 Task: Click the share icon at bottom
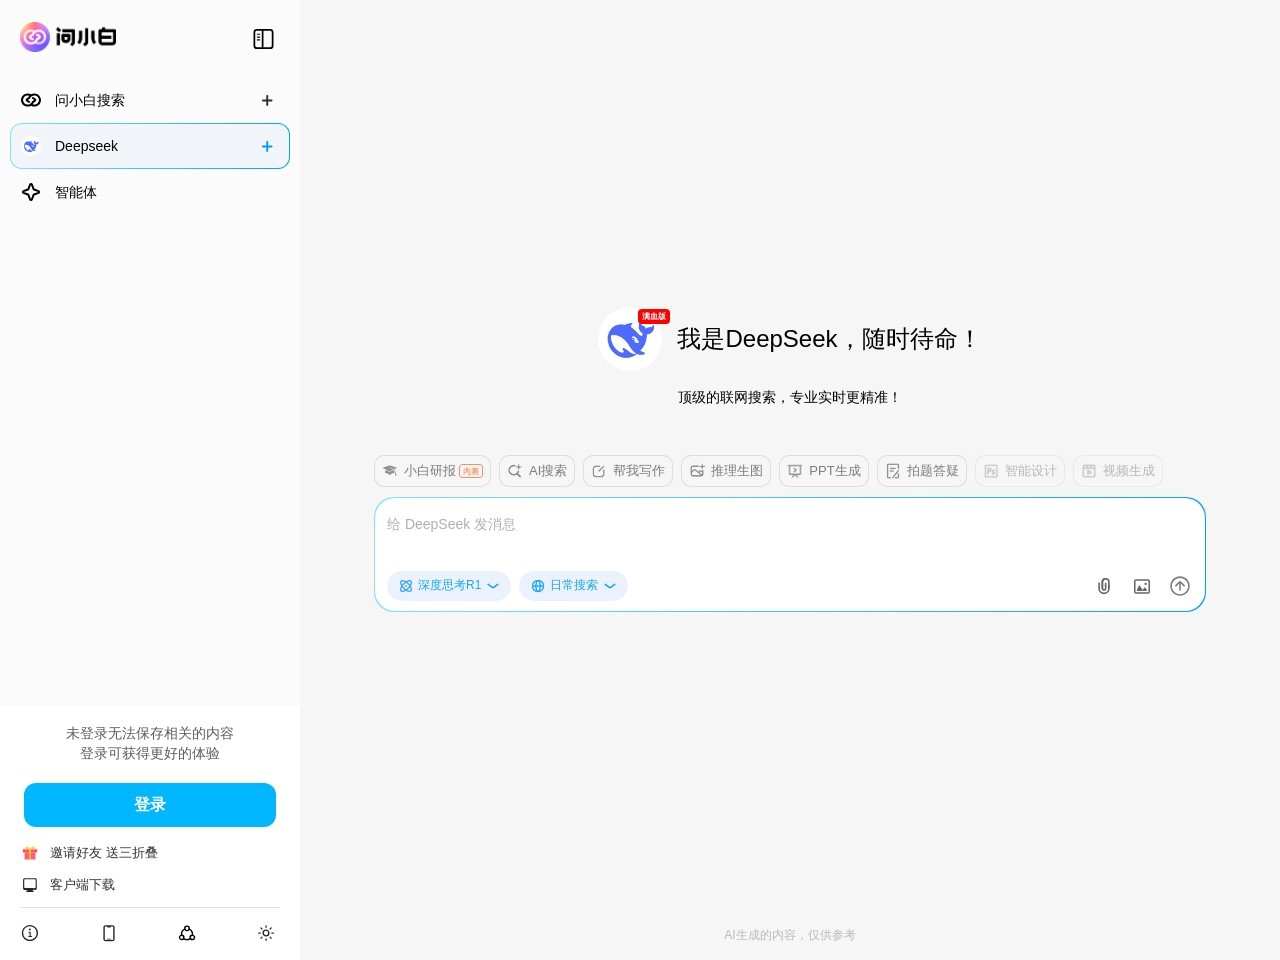(x=187, y=933)
